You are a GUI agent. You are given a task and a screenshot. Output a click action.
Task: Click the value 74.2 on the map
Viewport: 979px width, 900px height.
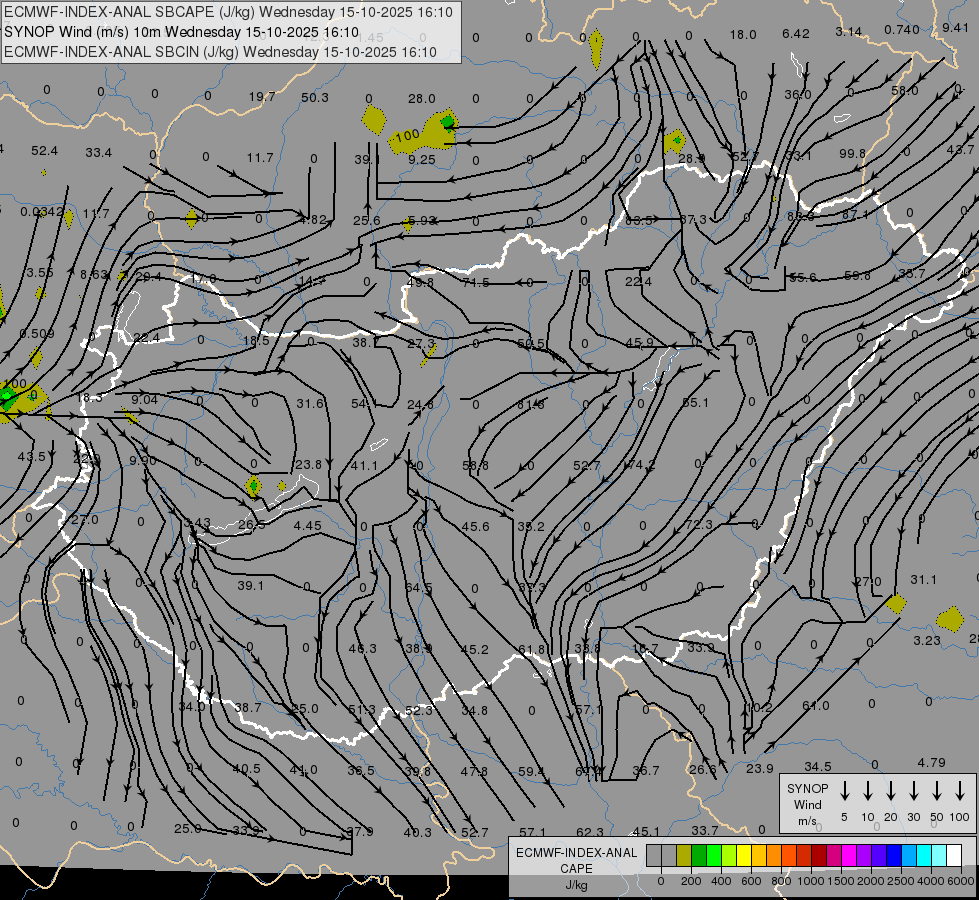[x=640, y=465]
